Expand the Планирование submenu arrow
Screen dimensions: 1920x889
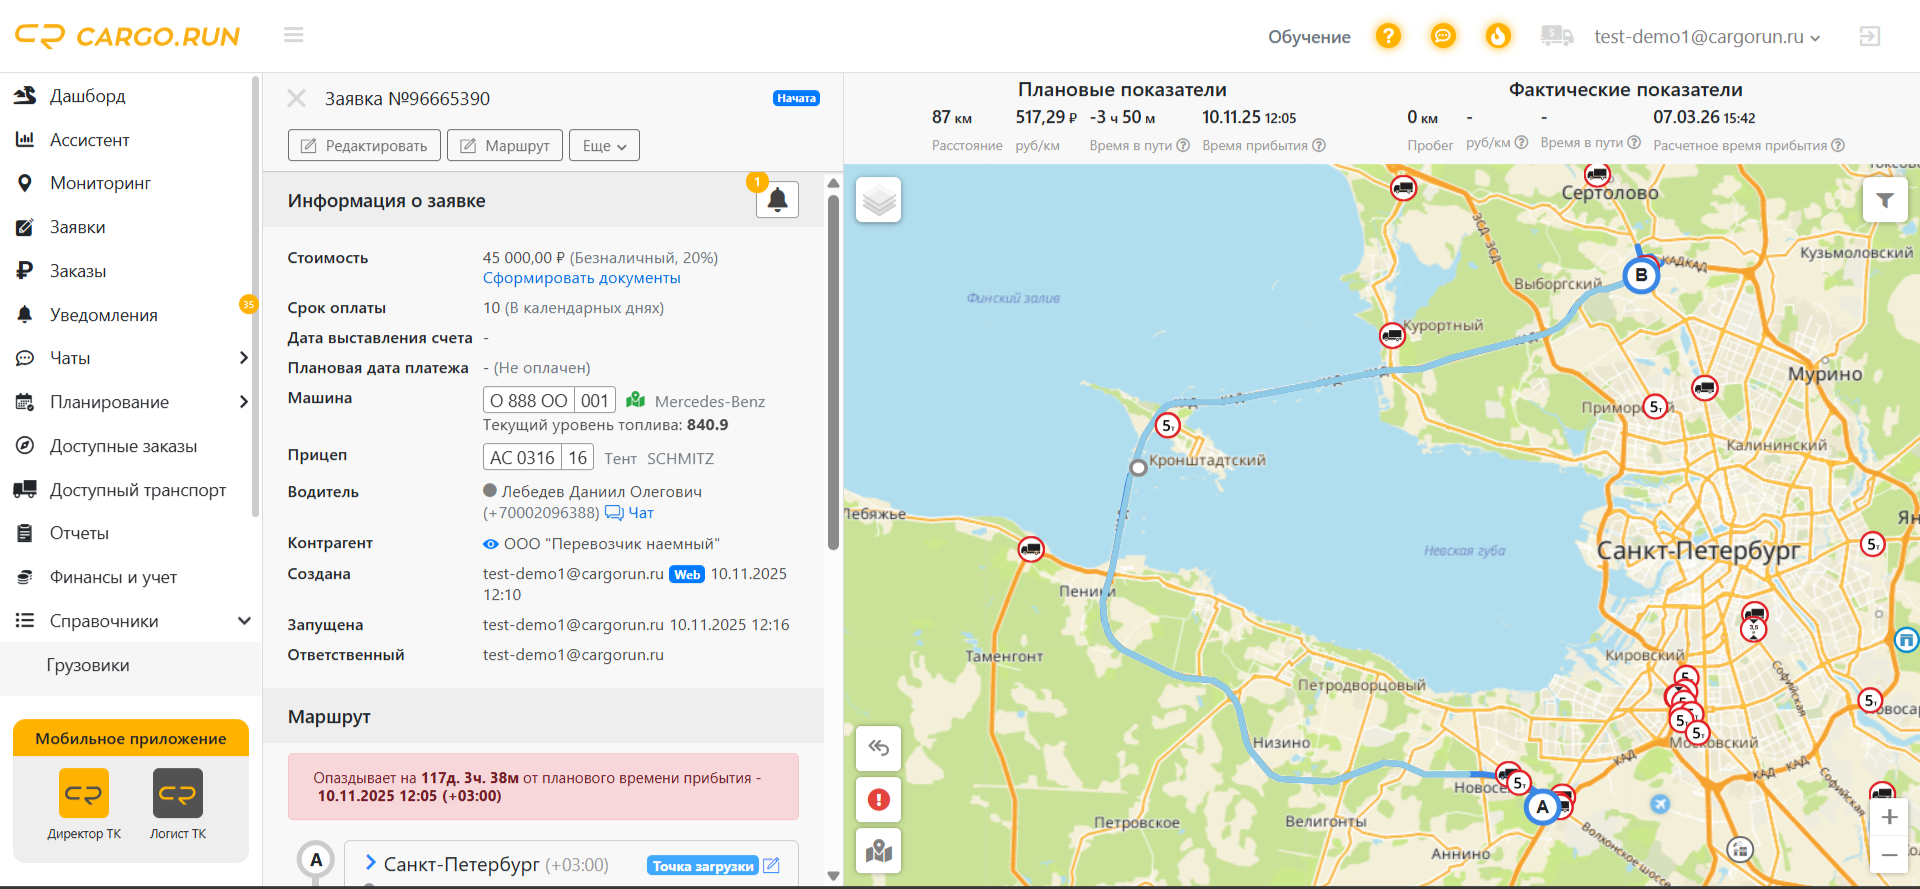(243, 402)
